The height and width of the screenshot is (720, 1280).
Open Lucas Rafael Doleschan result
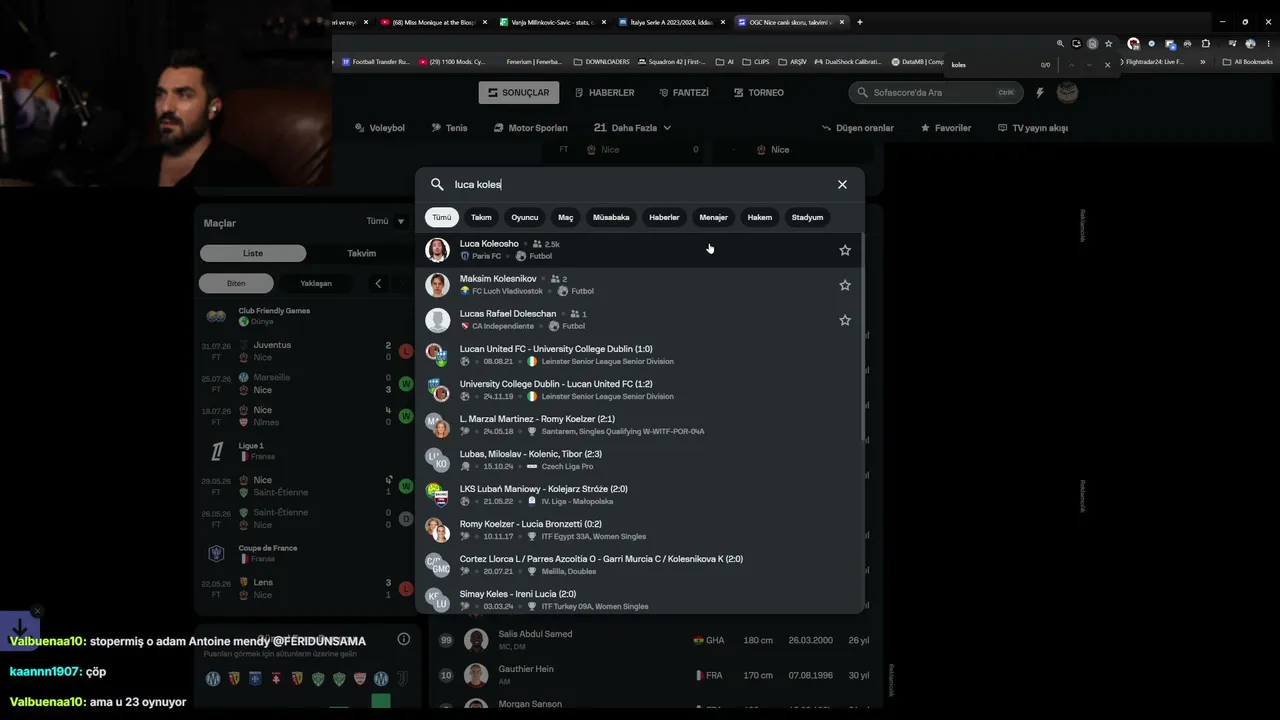(x=638, y=320)
